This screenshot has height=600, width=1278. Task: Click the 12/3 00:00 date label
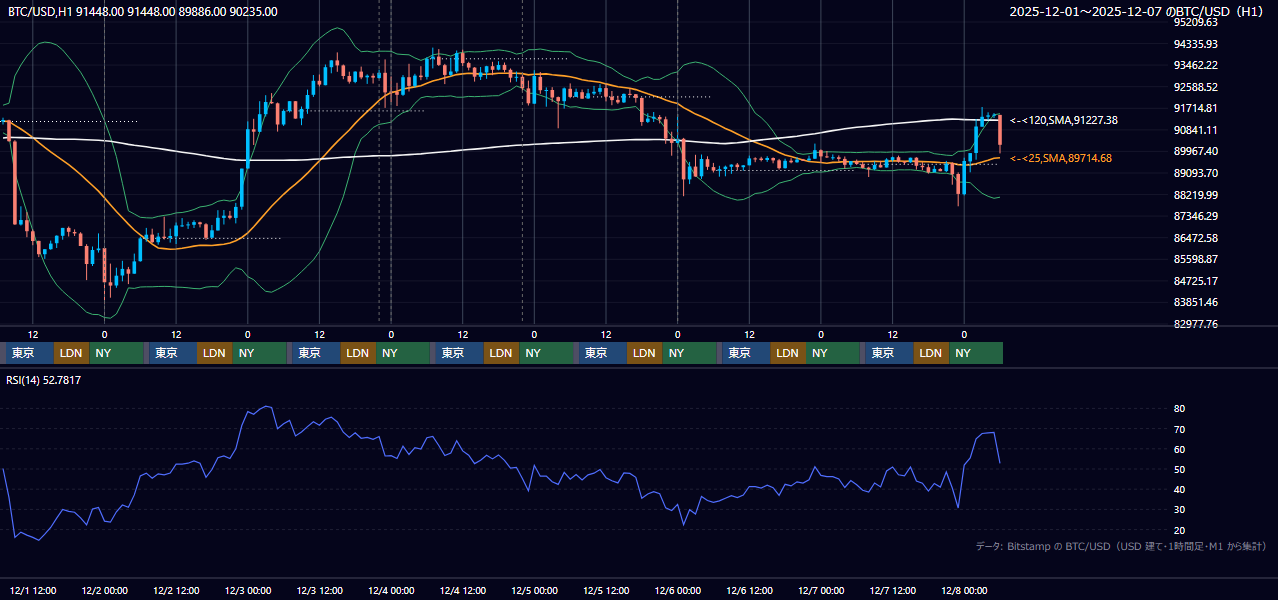point(248,591)
